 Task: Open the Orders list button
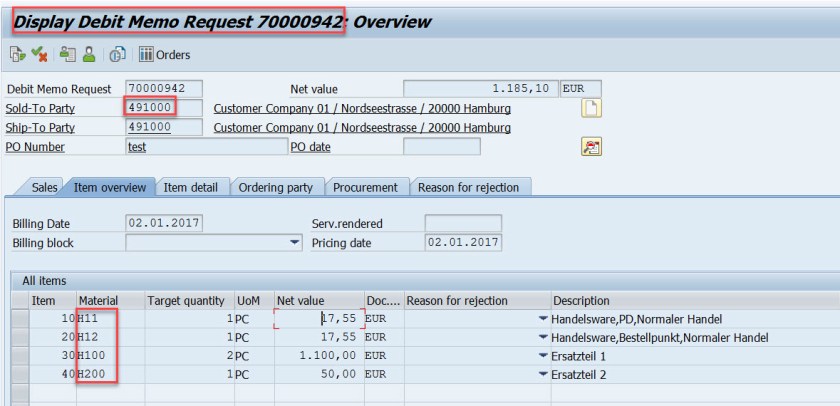click(x=164, y=55)
